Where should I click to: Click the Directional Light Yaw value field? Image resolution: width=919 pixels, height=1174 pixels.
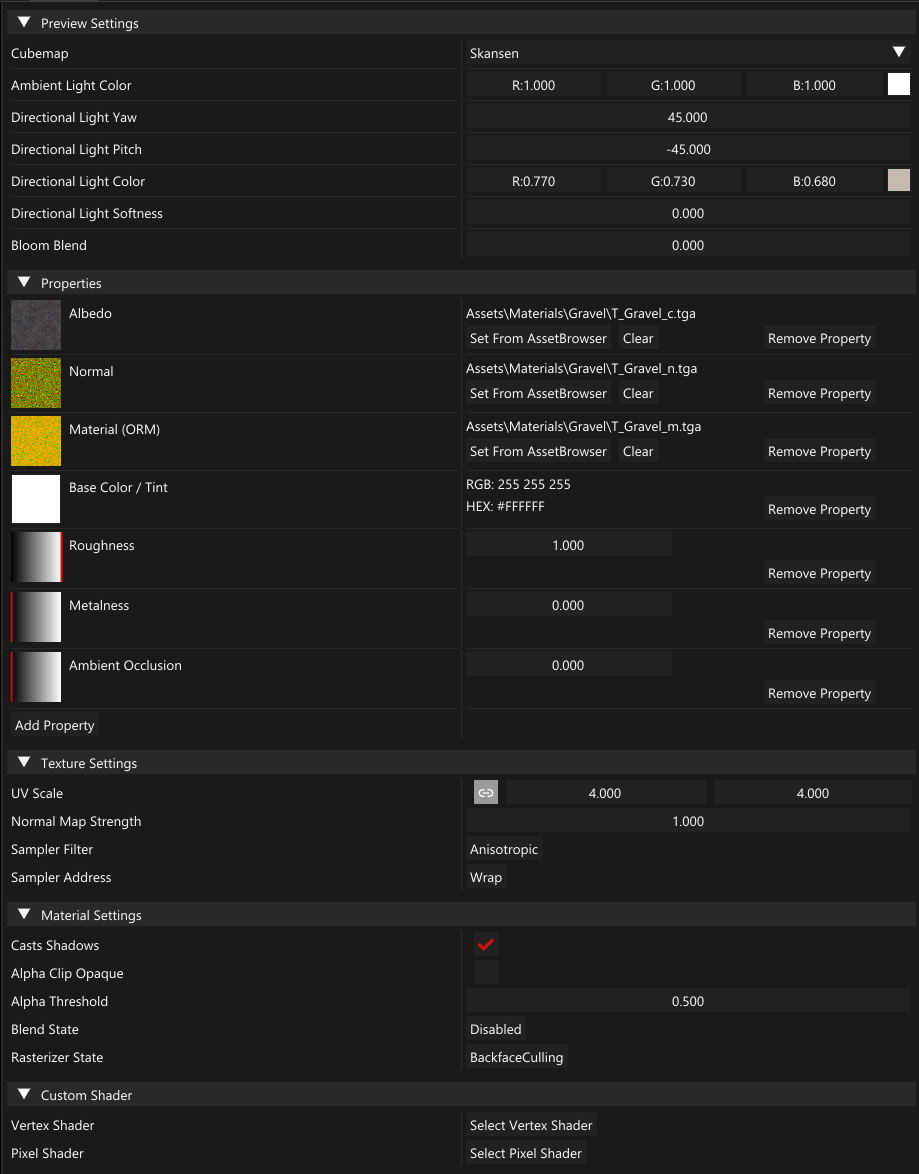point(687,117)
